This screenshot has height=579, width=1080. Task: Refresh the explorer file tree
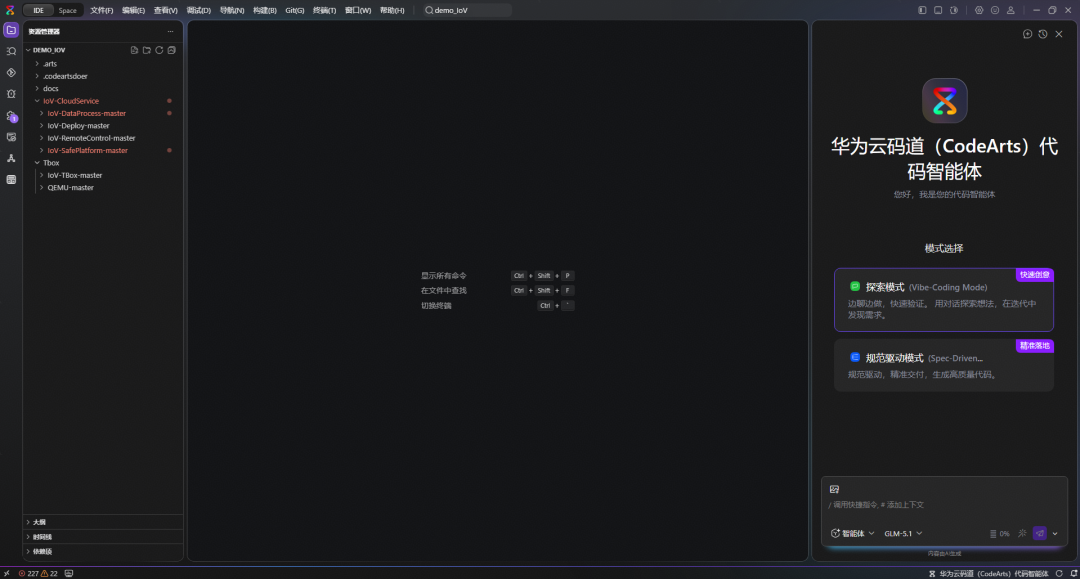[159, 50]
